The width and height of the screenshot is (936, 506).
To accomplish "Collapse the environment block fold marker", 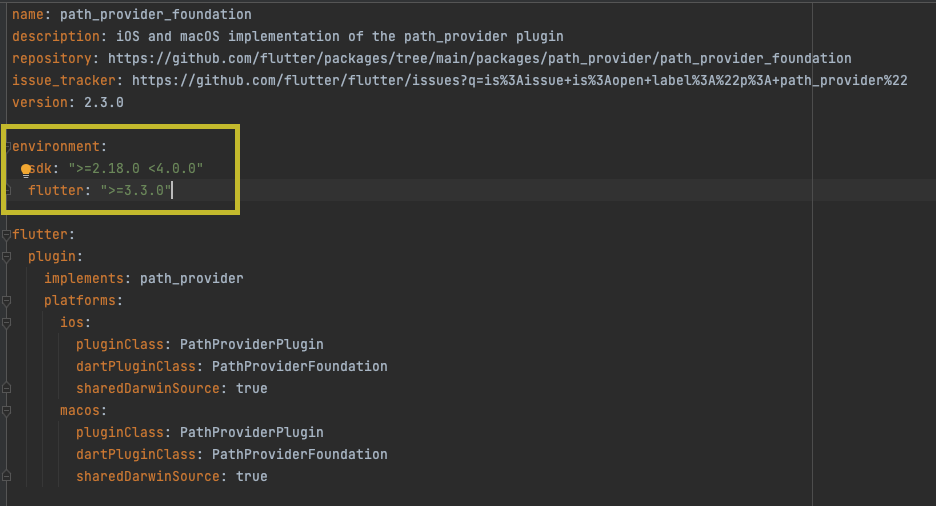I will 8,147.
